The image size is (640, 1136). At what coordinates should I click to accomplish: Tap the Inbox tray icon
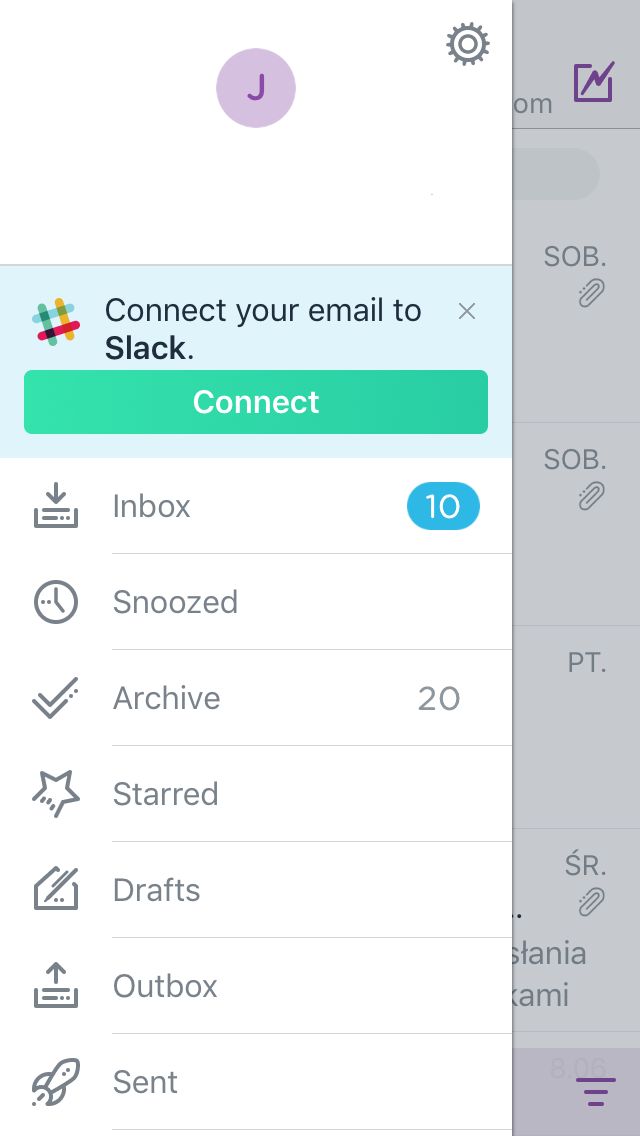click(x=56, y=506)
